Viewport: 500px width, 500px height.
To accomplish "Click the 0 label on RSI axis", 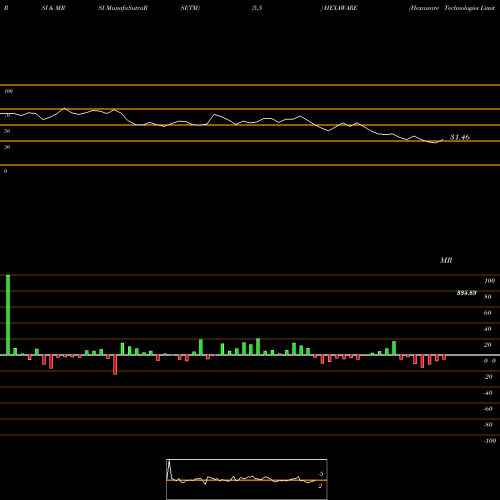I will tap(5, 171).
